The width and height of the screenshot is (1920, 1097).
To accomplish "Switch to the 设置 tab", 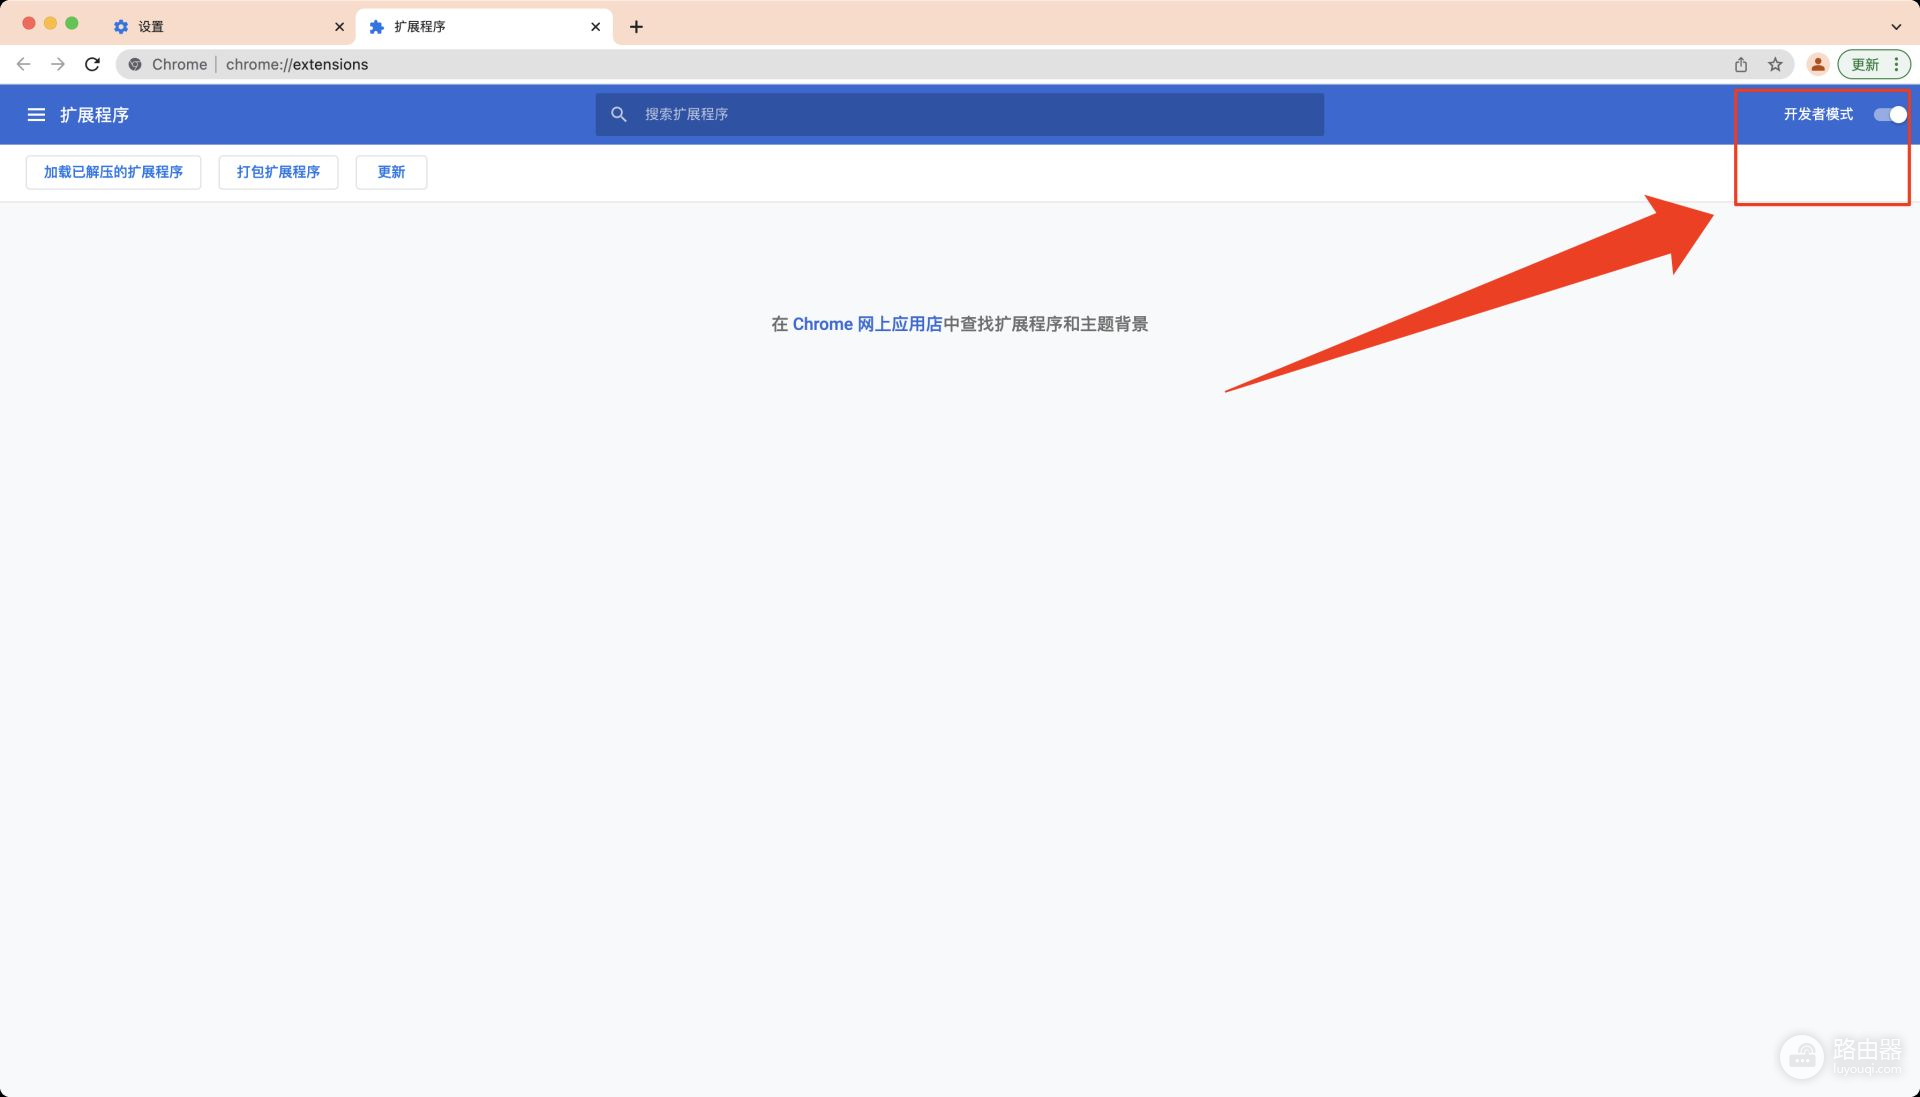I will 228,27.
